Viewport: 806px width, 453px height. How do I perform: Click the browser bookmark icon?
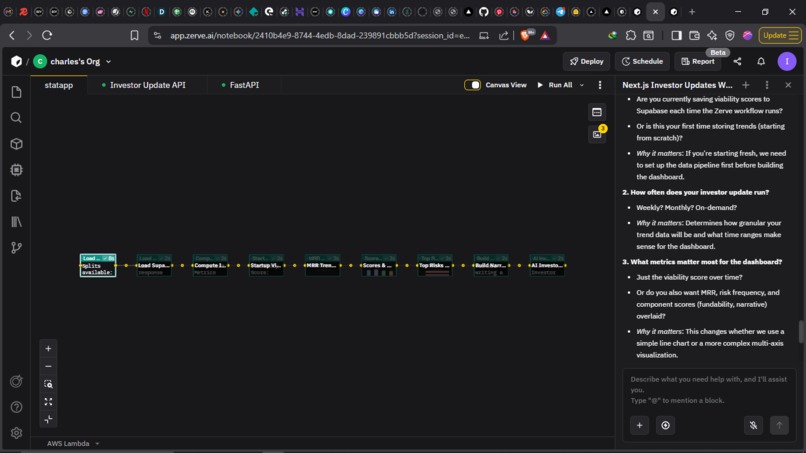134,35
